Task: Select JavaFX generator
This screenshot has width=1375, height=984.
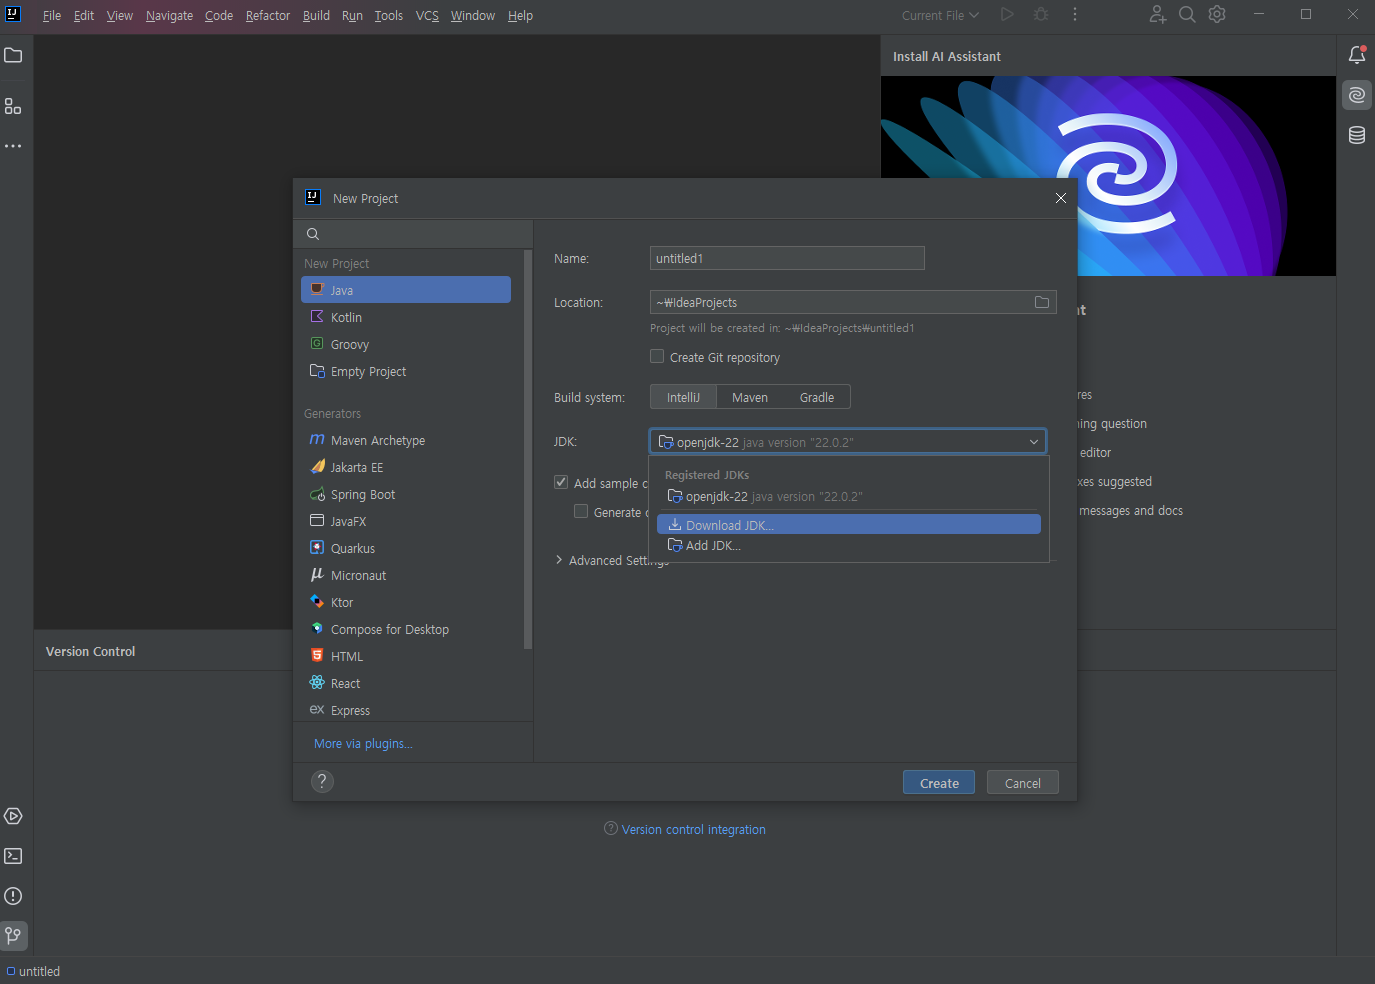Action: click(406, 521)
